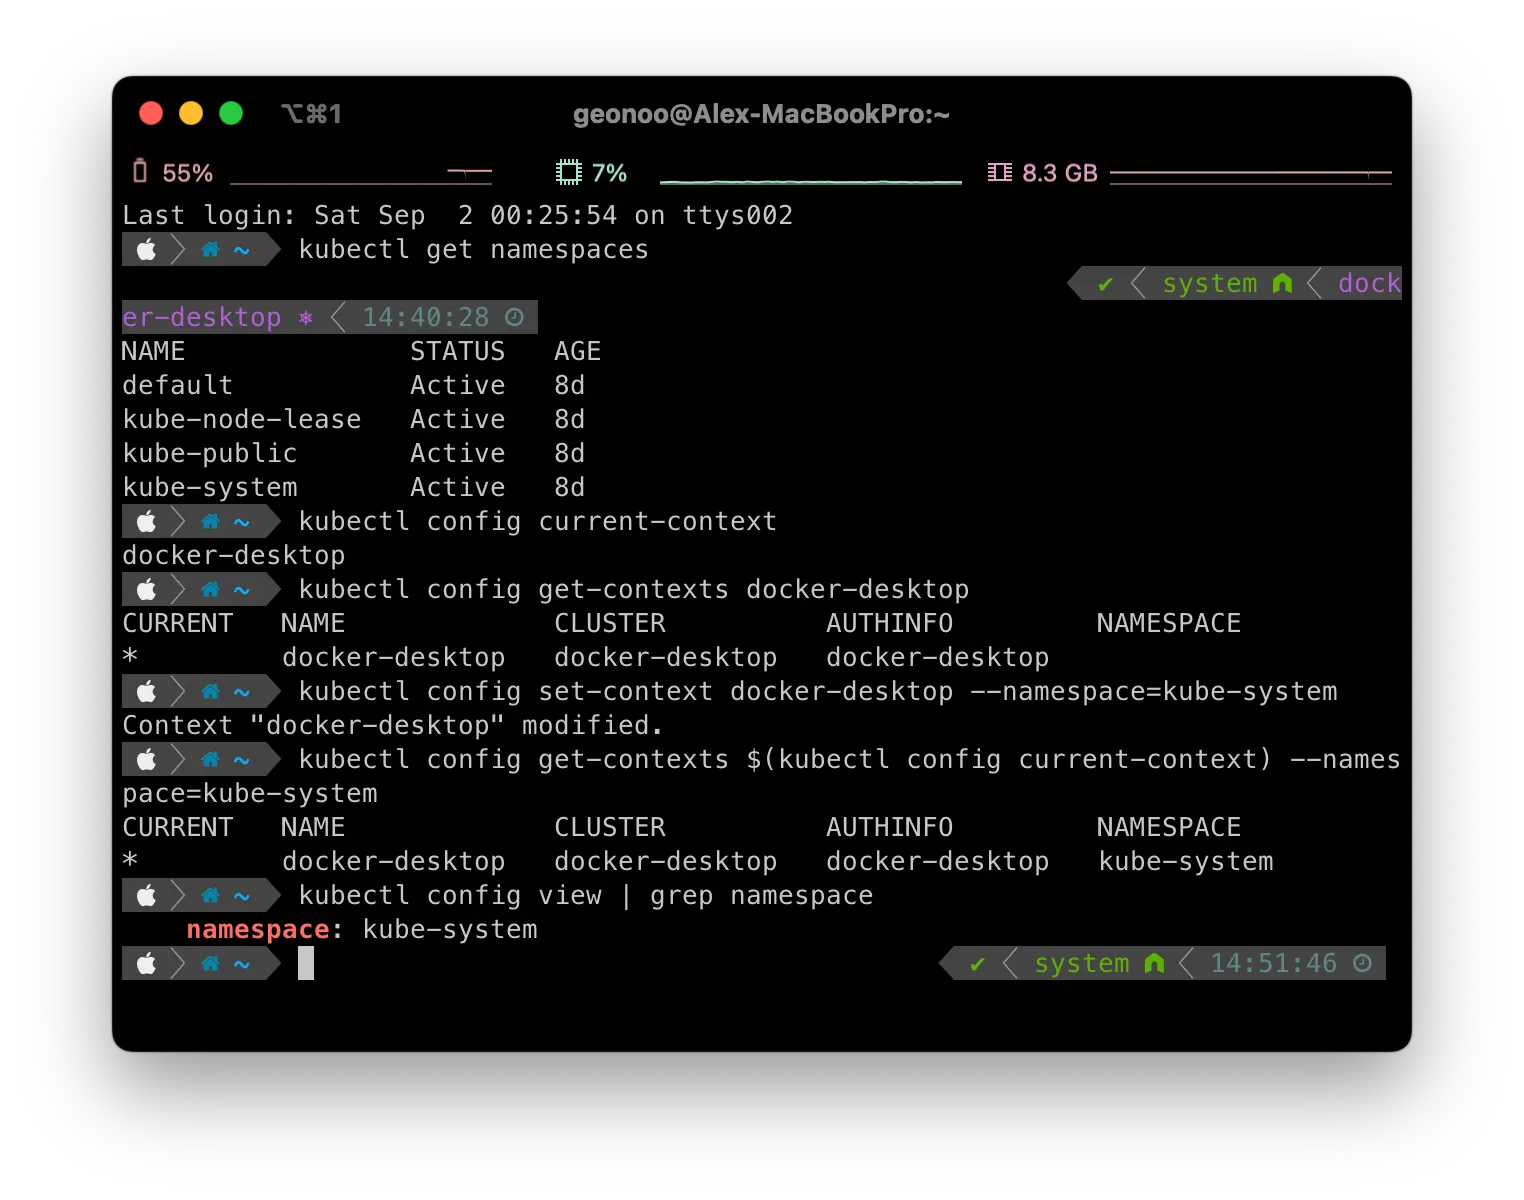This screenshot has height=1200, width=1524.
Task: Click the 'Last login: Sat Sep 2' line
Action: pyautogui.click(x=457, y=216)
